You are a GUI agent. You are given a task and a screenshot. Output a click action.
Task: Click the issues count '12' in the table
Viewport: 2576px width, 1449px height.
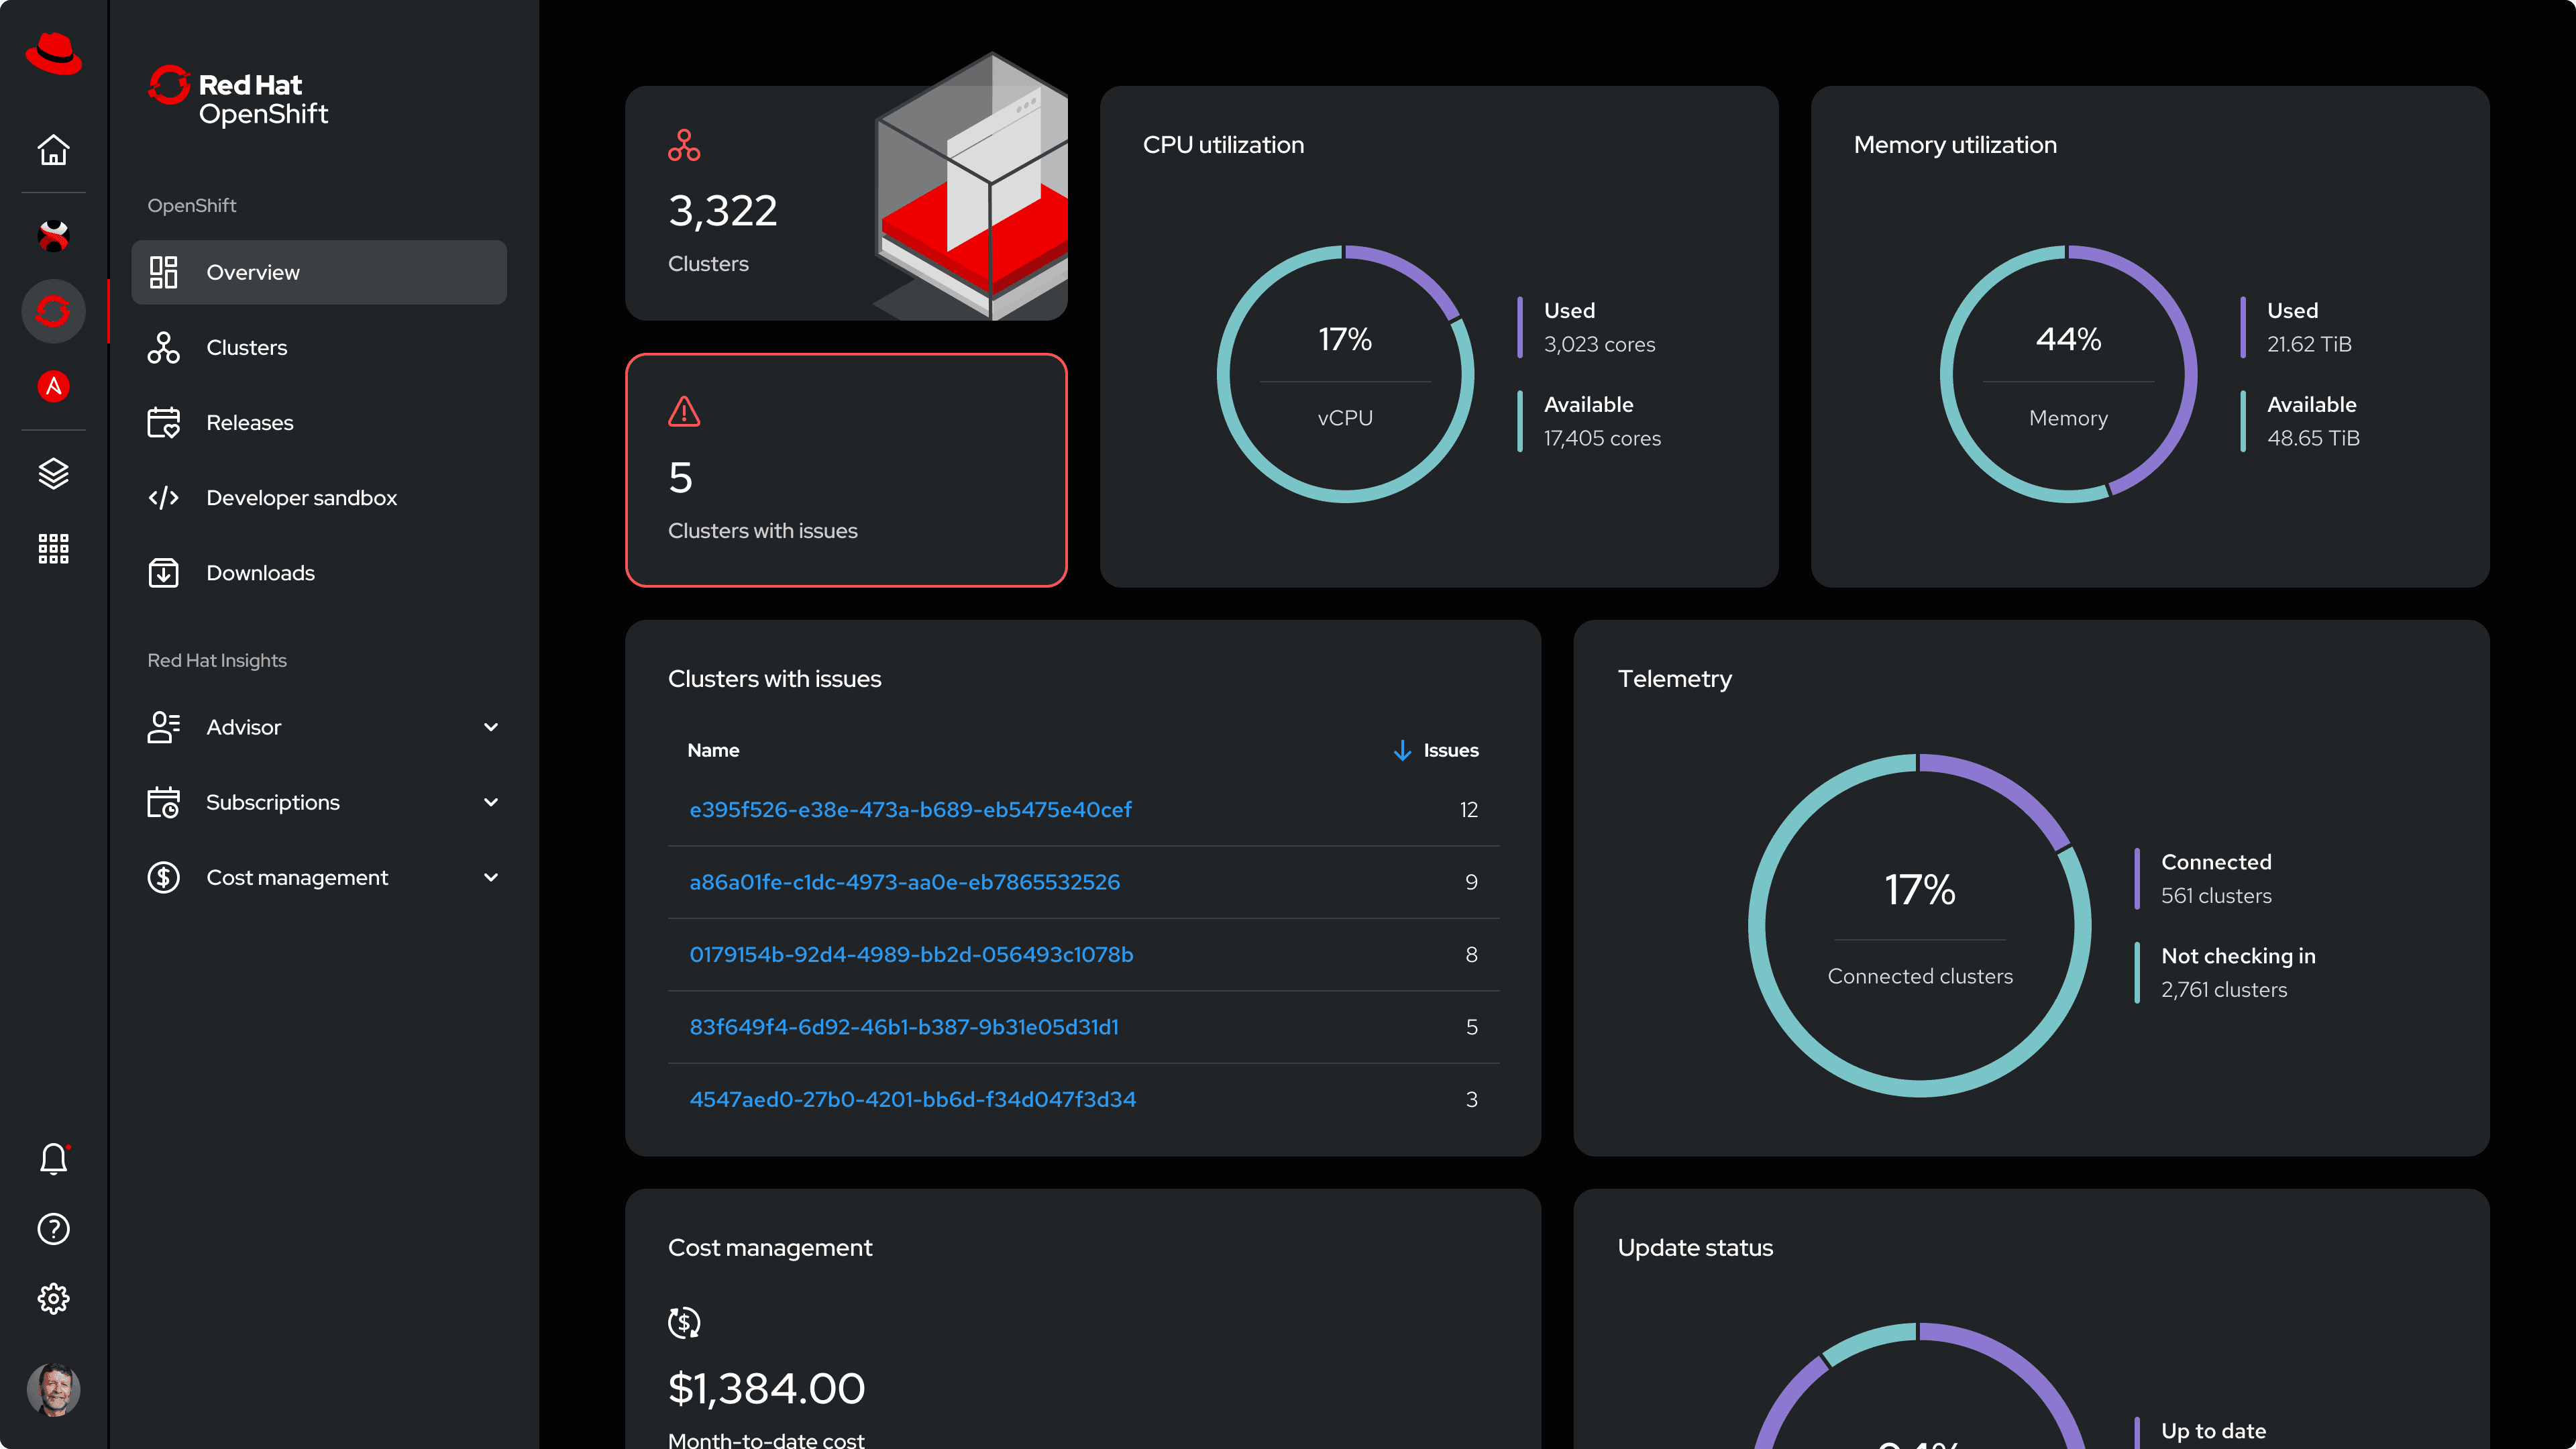[1468, 809]
